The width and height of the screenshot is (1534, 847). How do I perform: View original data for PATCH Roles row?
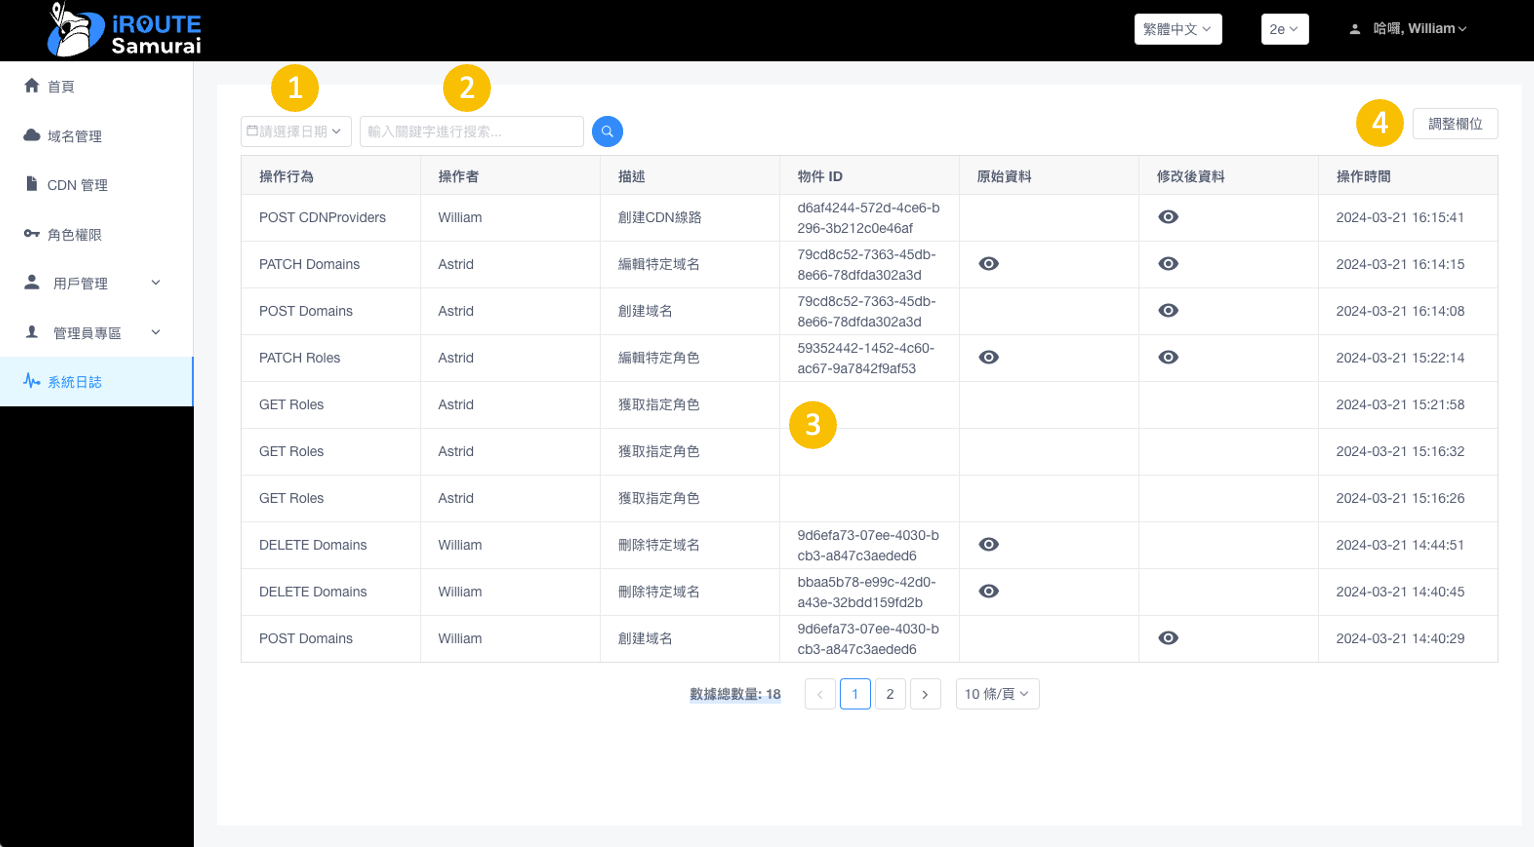coord(988,357)
